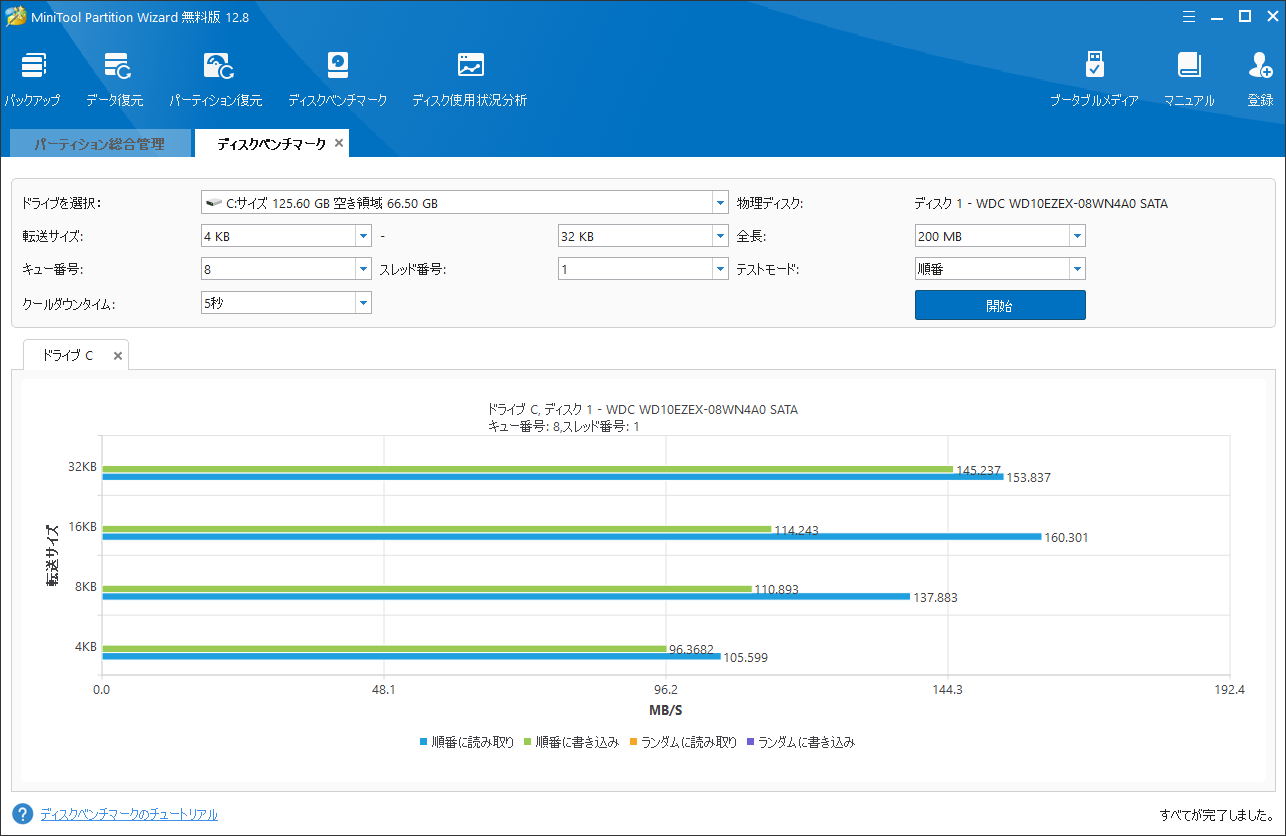
Task: Toggle ランダムに書き込み legend entry
Action: pos(801,742)
